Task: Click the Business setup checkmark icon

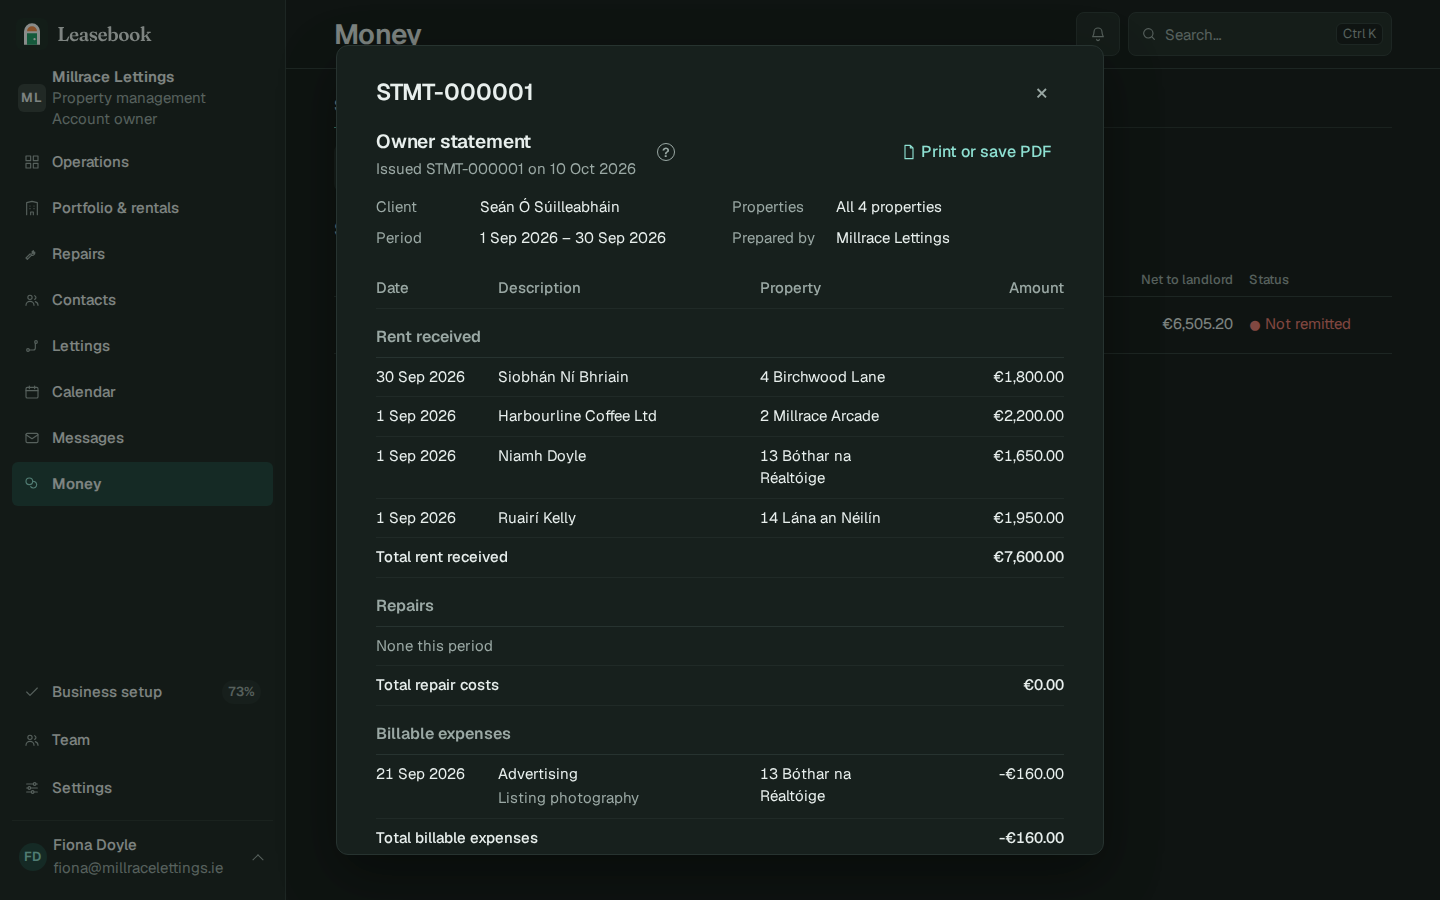Action: click(x=32, y=692)
